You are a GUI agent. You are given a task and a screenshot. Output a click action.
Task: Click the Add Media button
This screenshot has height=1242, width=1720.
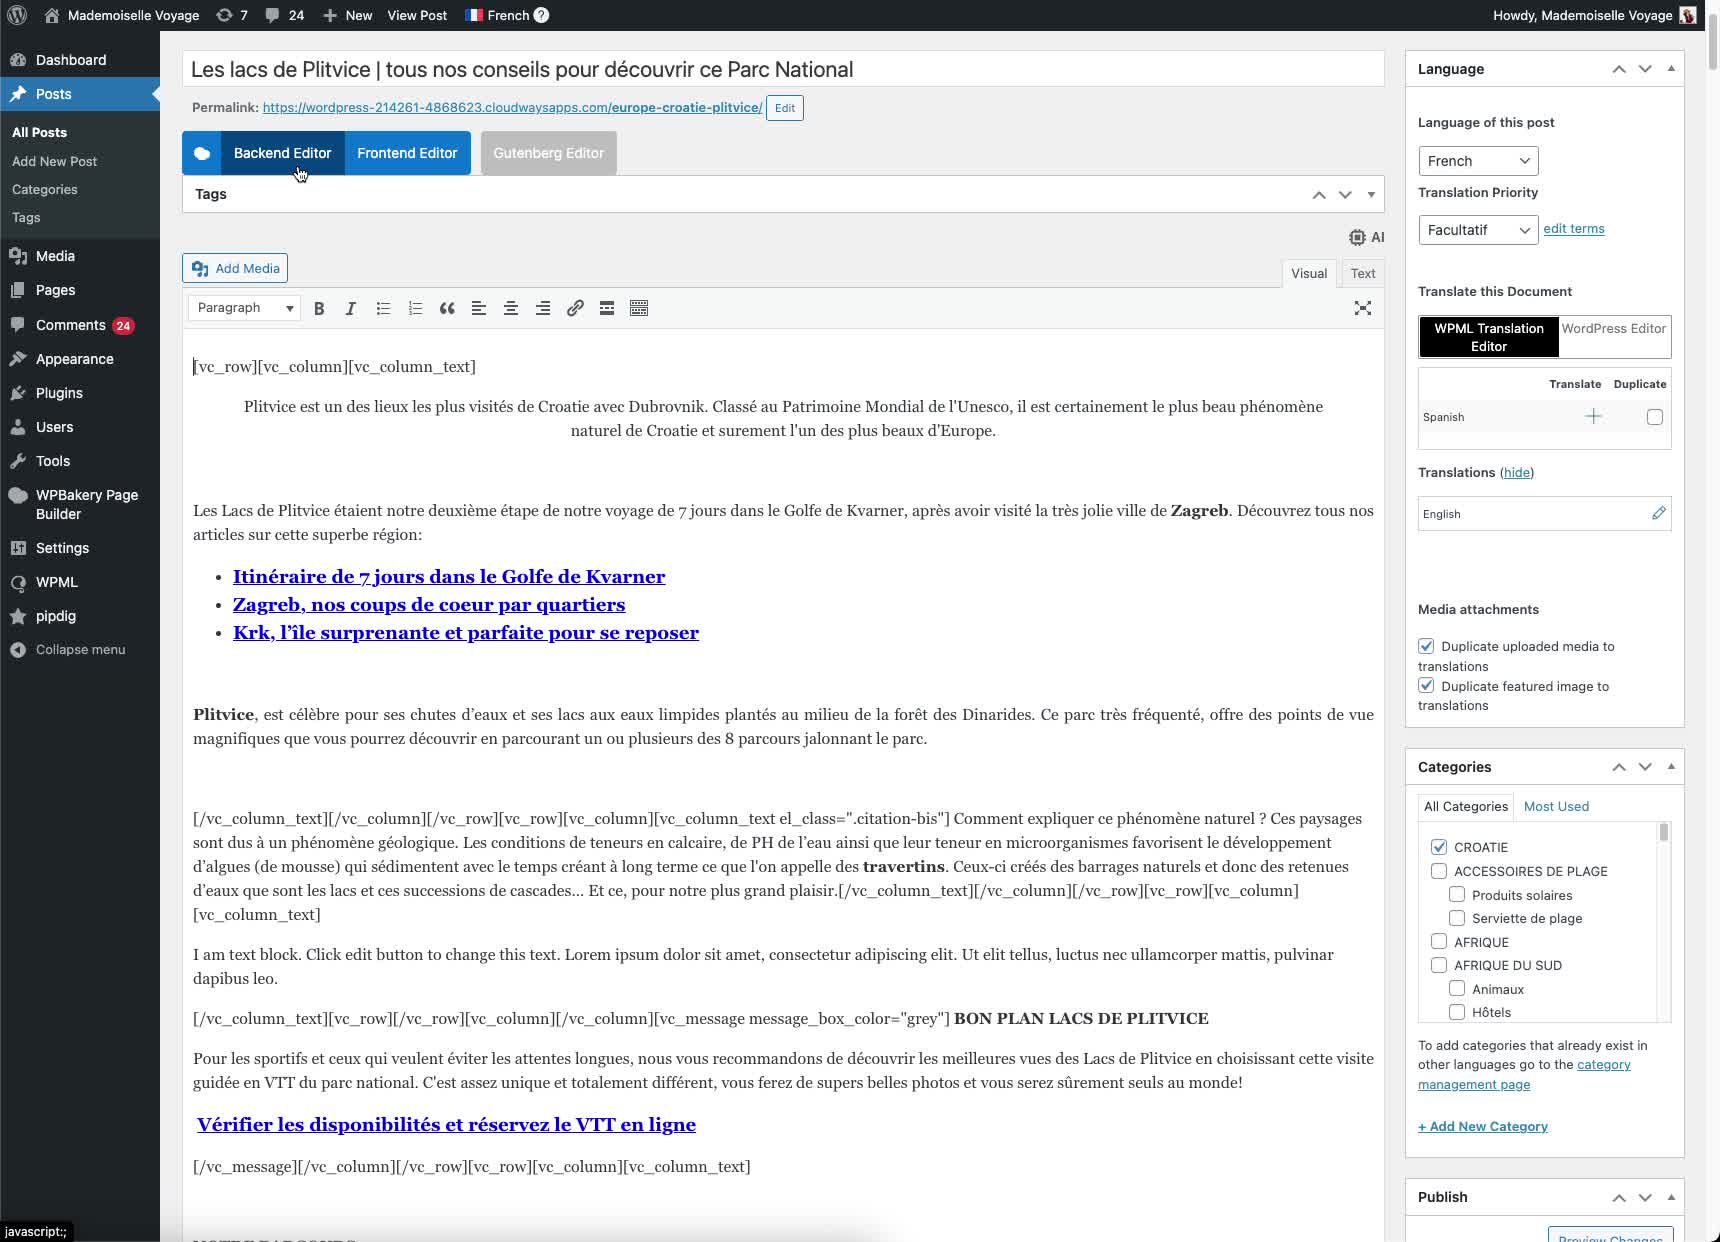[235, 268]
